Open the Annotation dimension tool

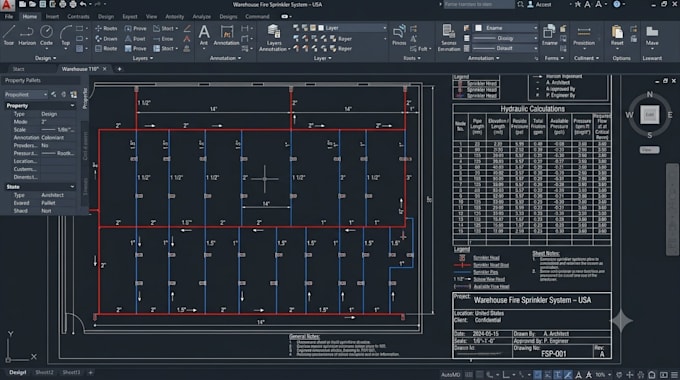pos(226,36)
